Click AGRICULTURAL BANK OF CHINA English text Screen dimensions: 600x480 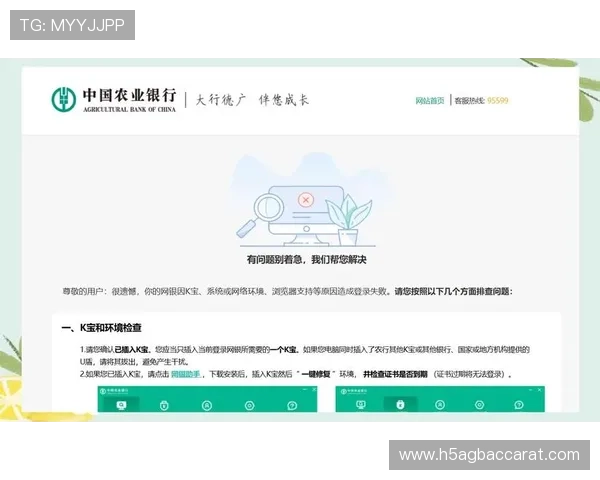tap(129, 109)
